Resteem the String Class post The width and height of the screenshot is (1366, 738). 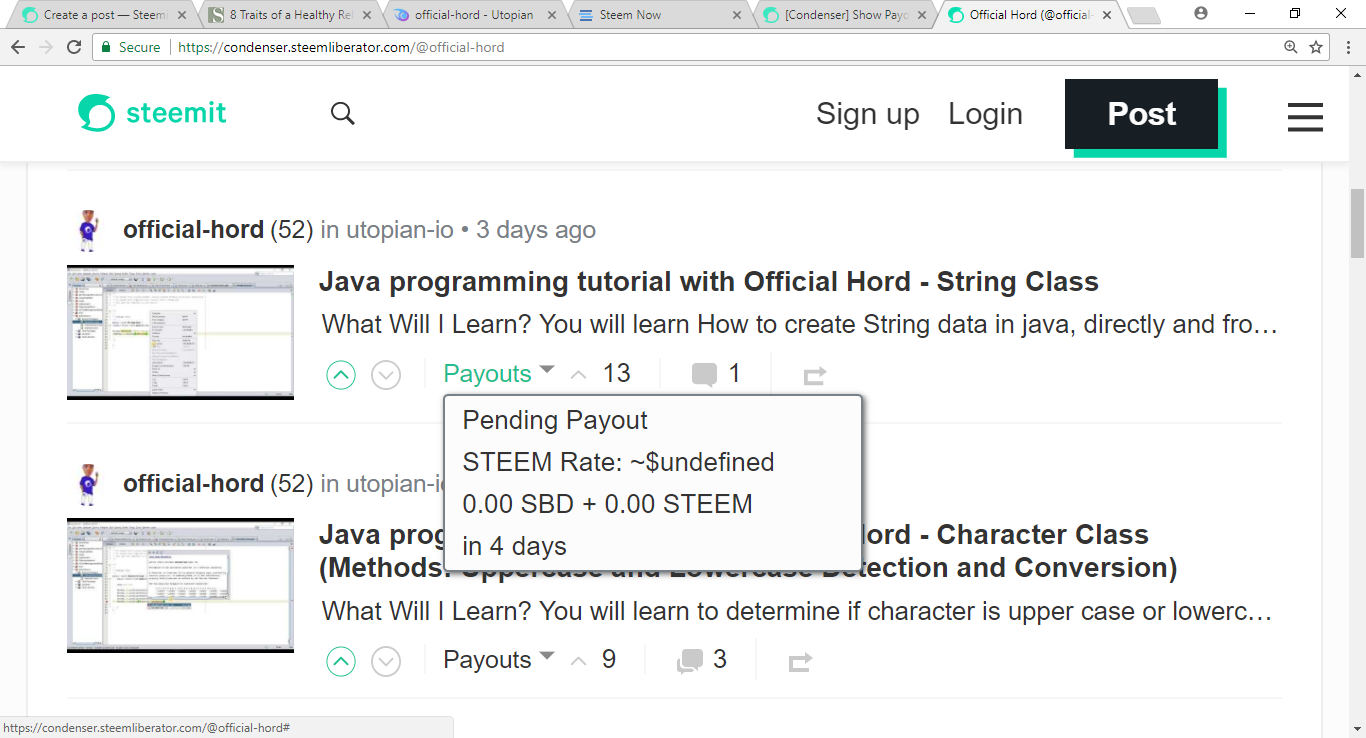click(x=815, y=376)
